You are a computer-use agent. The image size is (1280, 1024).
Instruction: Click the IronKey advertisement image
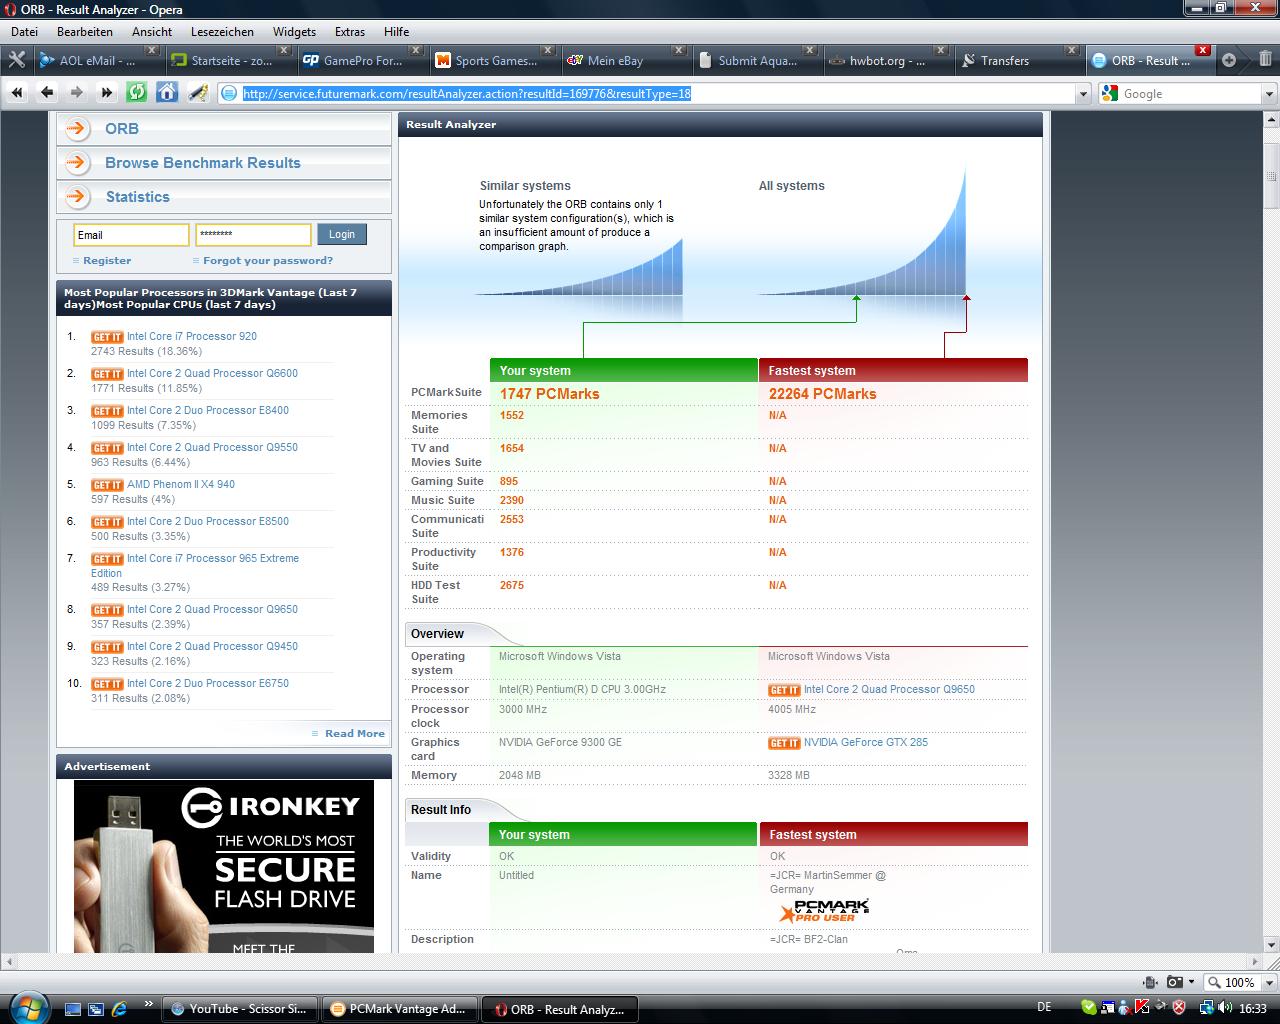point(224,866)
